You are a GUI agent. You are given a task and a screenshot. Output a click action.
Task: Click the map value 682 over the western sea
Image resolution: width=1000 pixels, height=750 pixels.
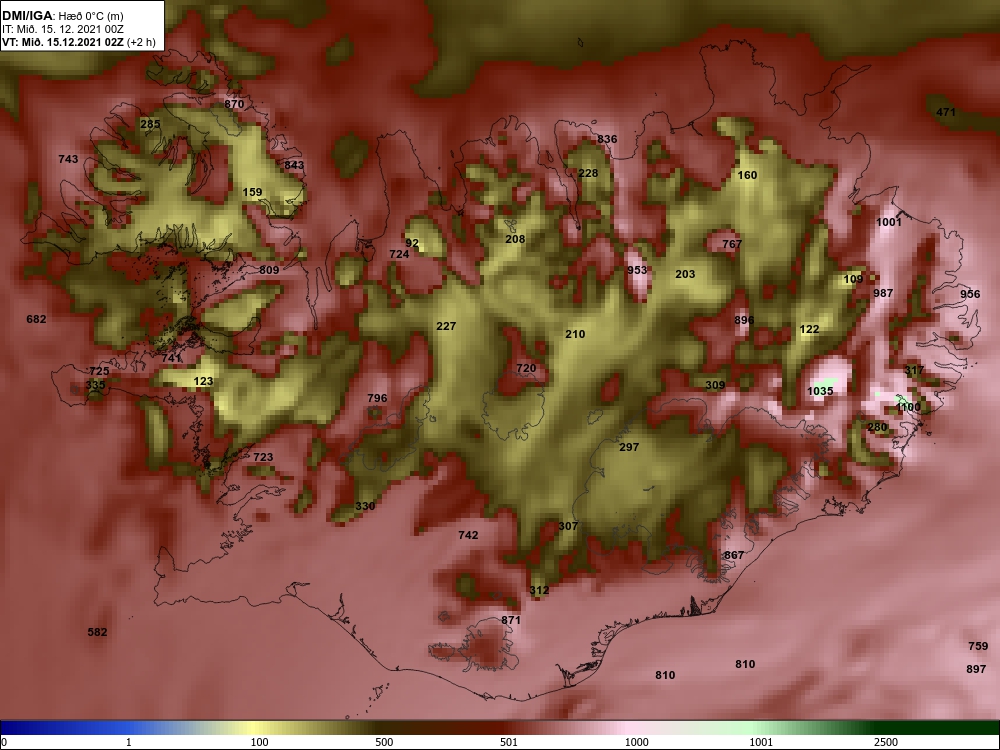(x=36, y=319)
